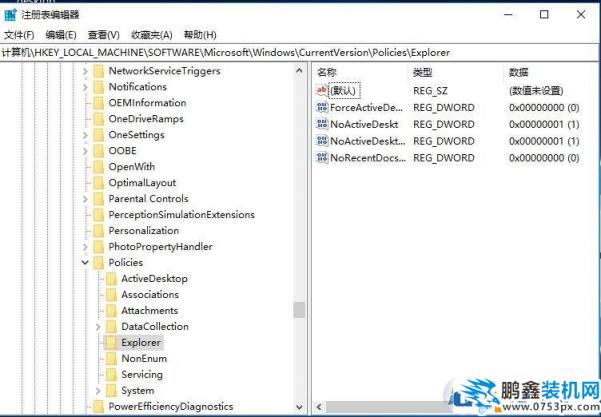
Task: Collapse the Policies tree node
Action: point(85,263)
